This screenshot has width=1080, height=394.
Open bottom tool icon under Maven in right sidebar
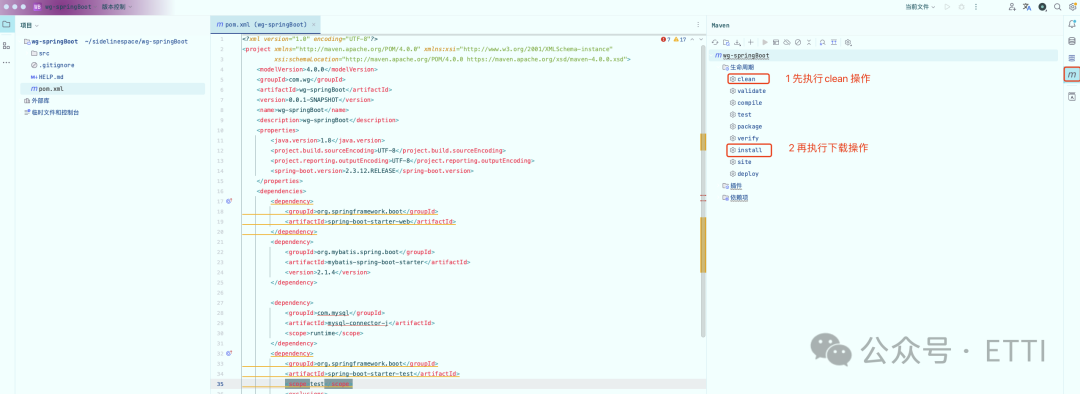click(x=1071, y=97)
